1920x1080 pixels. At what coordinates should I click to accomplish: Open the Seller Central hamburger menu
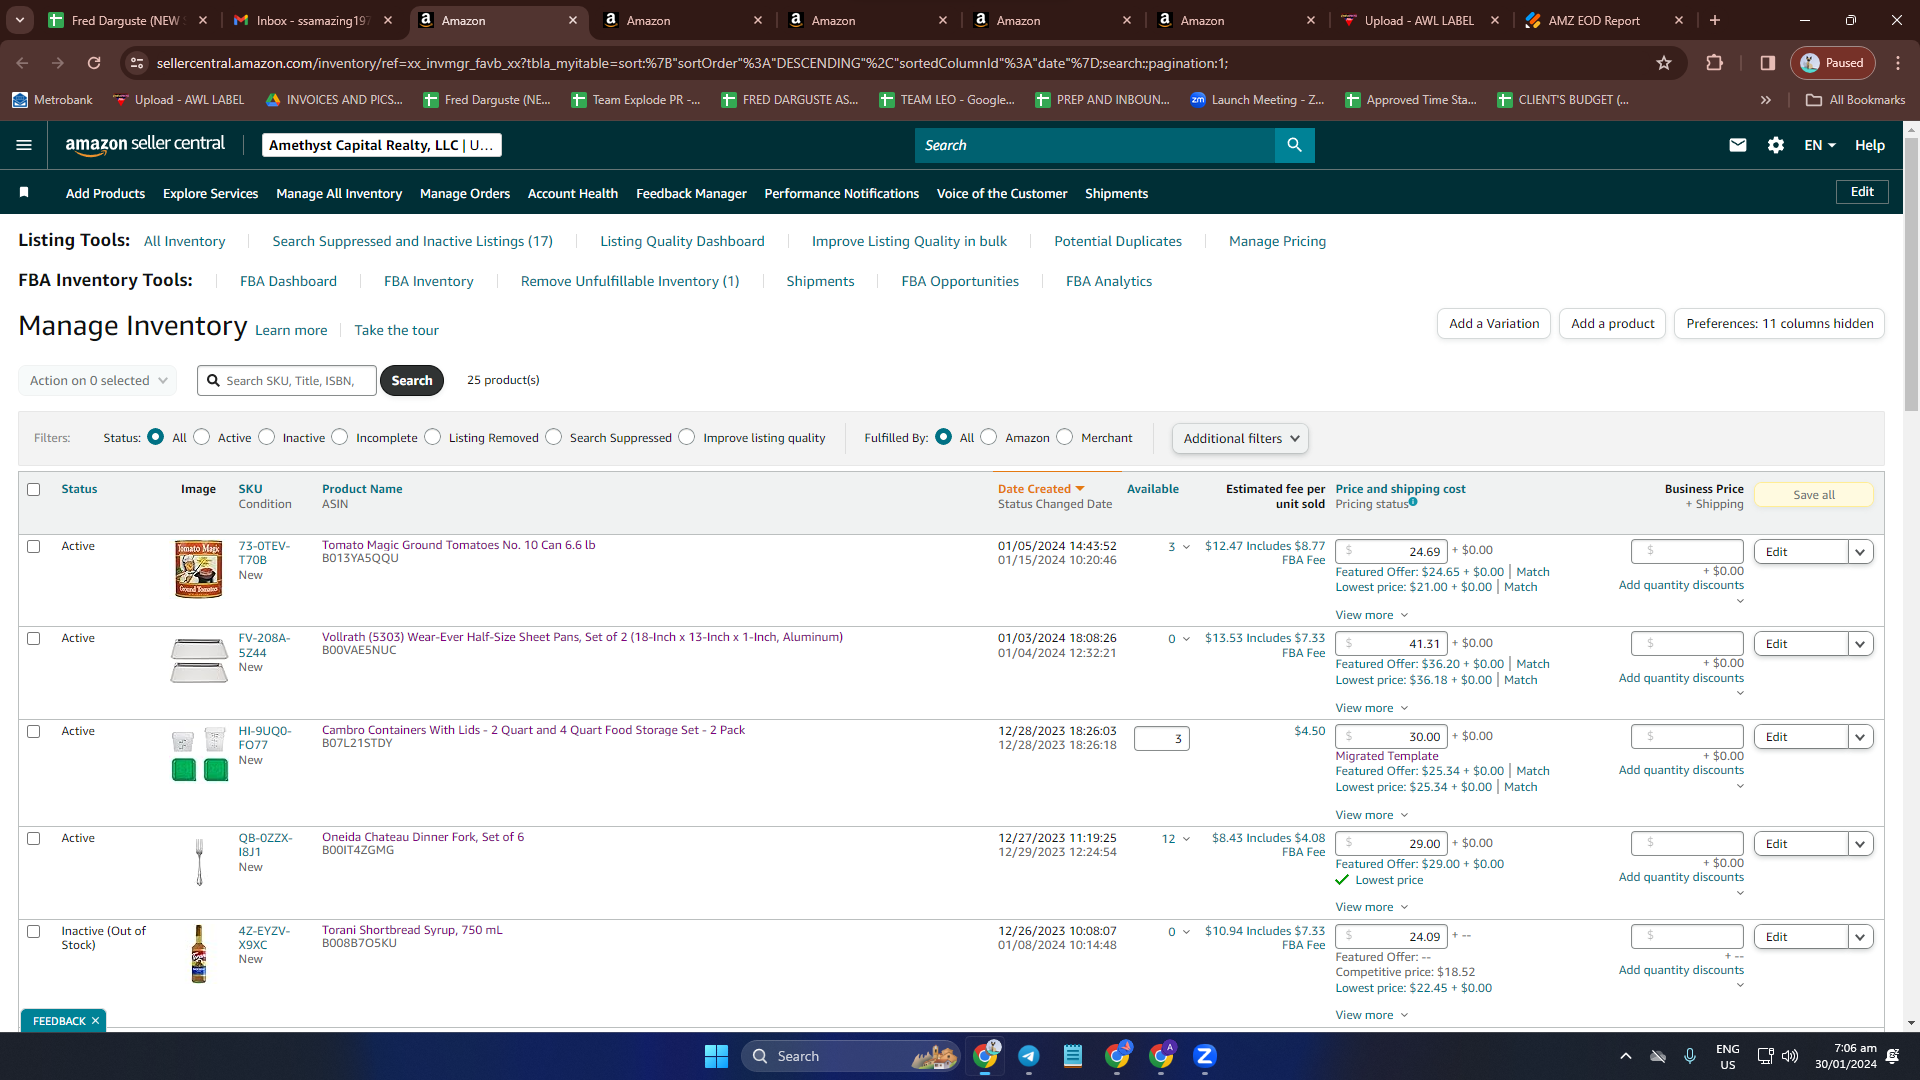[x=24, y=145]
